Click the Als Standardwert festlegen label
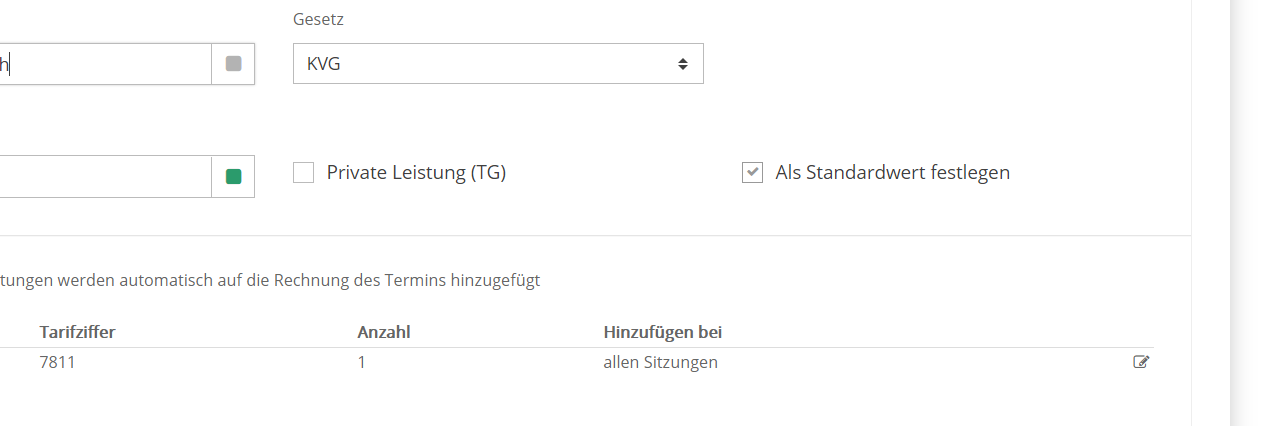 pyautogui.click(x=893, y=173)
